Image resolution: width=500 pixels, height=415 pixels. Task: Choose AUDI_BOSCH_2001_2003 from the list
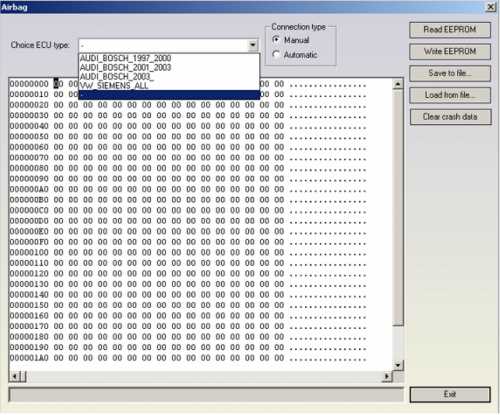169,67
